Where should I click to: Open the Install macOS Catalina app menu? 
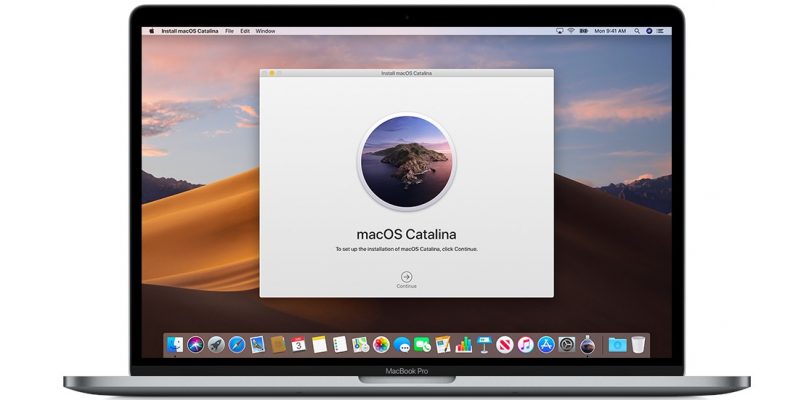point(190,31)
